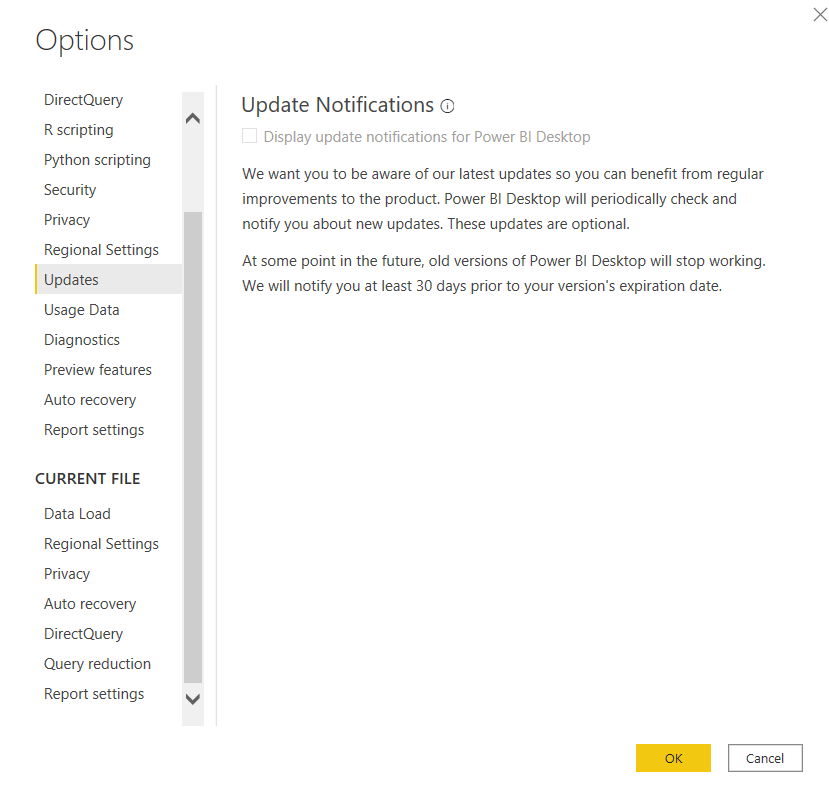Click the sidebar scroll up arrow
Image resolution: width=829 pixels, height=793 pixels.
[193, 118]
